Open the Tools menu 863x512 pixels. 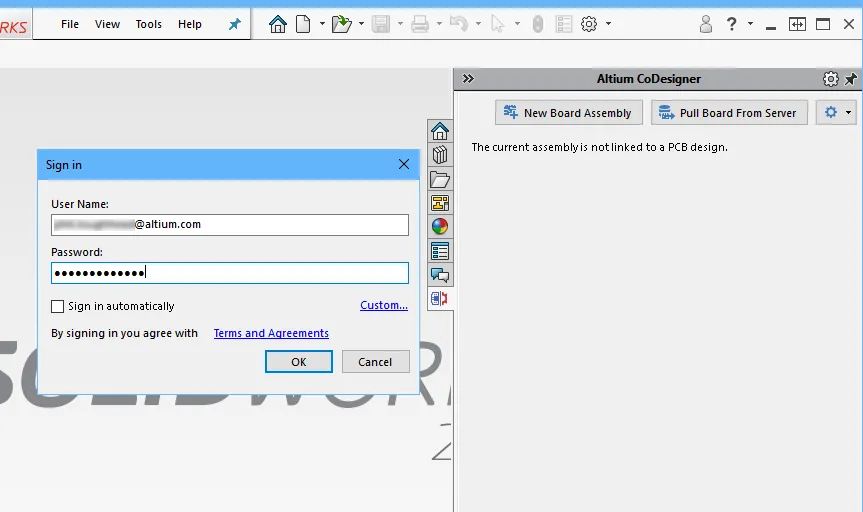point(149,24)
